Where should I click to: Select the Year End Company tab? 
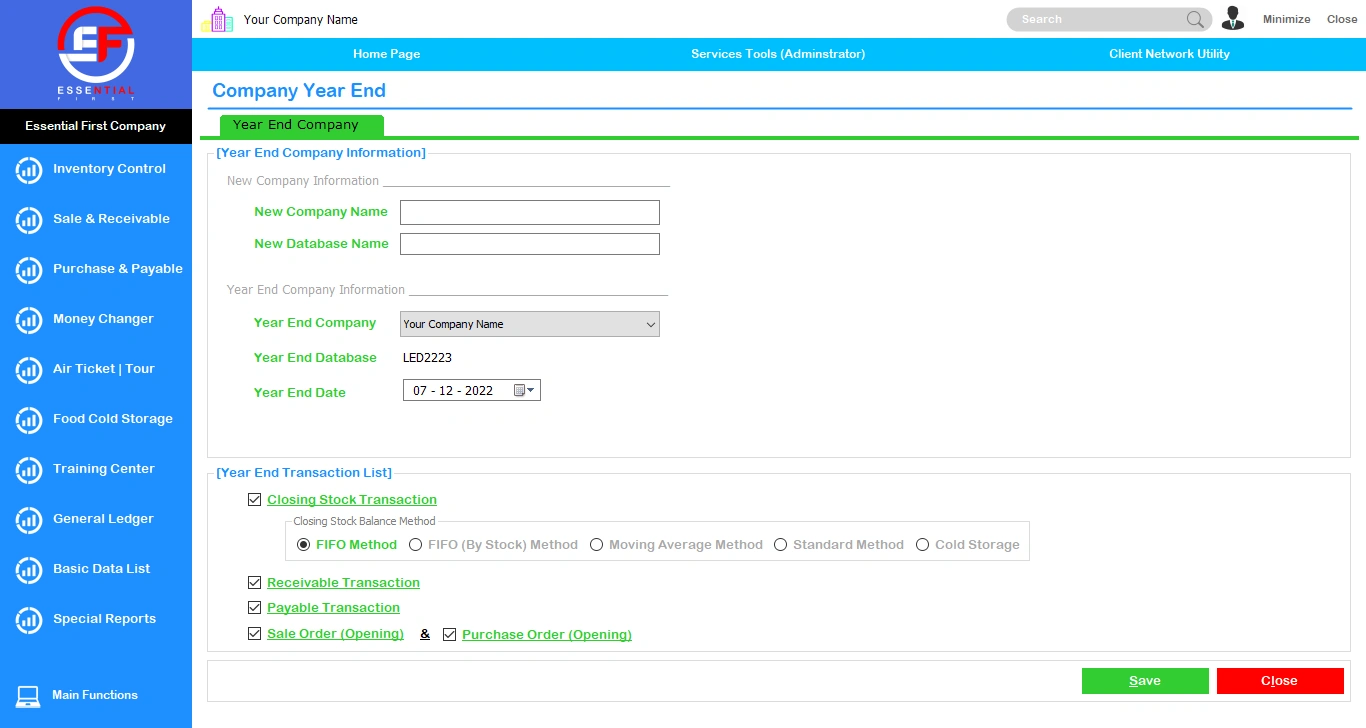[300, 125]
